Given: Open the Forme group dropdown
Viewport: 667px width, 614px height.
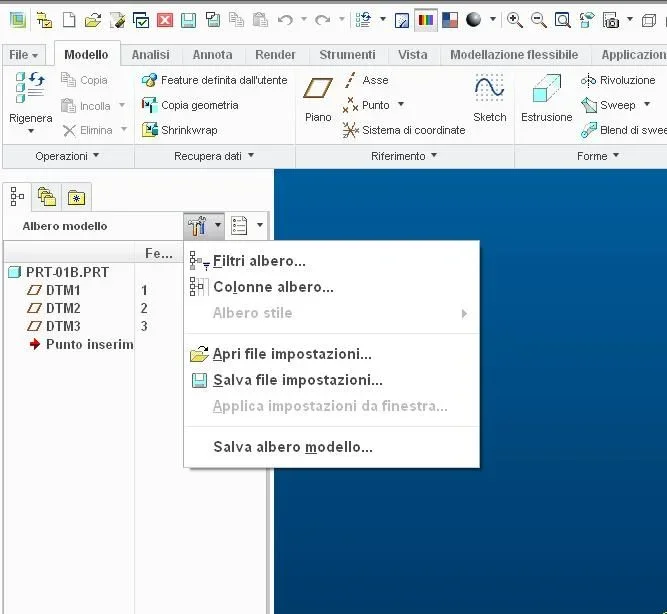Looking at the screenshot, I should (x=598, y=156).
